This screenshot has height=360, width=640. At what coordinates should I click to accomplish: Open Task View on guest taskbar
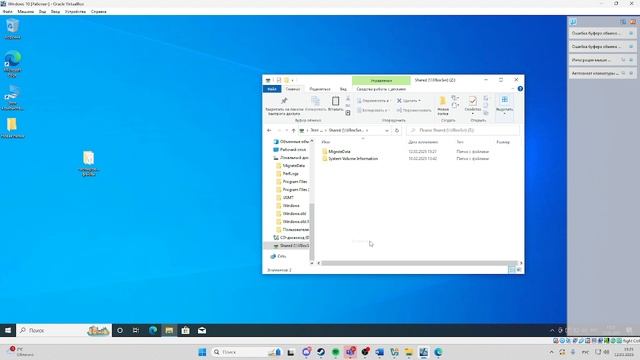pyautogui.click(x=136, y=330)
